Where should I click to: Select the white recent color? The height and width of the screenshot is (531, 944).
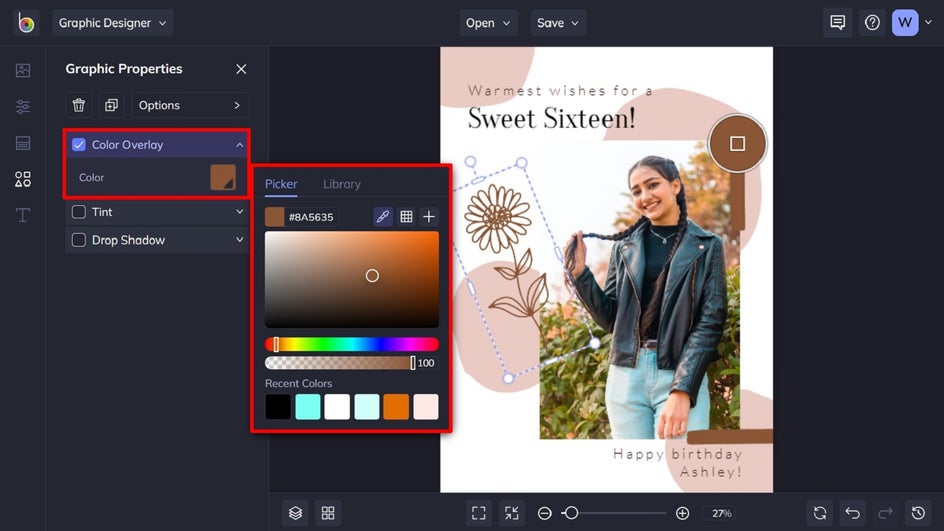(x=337, y=406)
